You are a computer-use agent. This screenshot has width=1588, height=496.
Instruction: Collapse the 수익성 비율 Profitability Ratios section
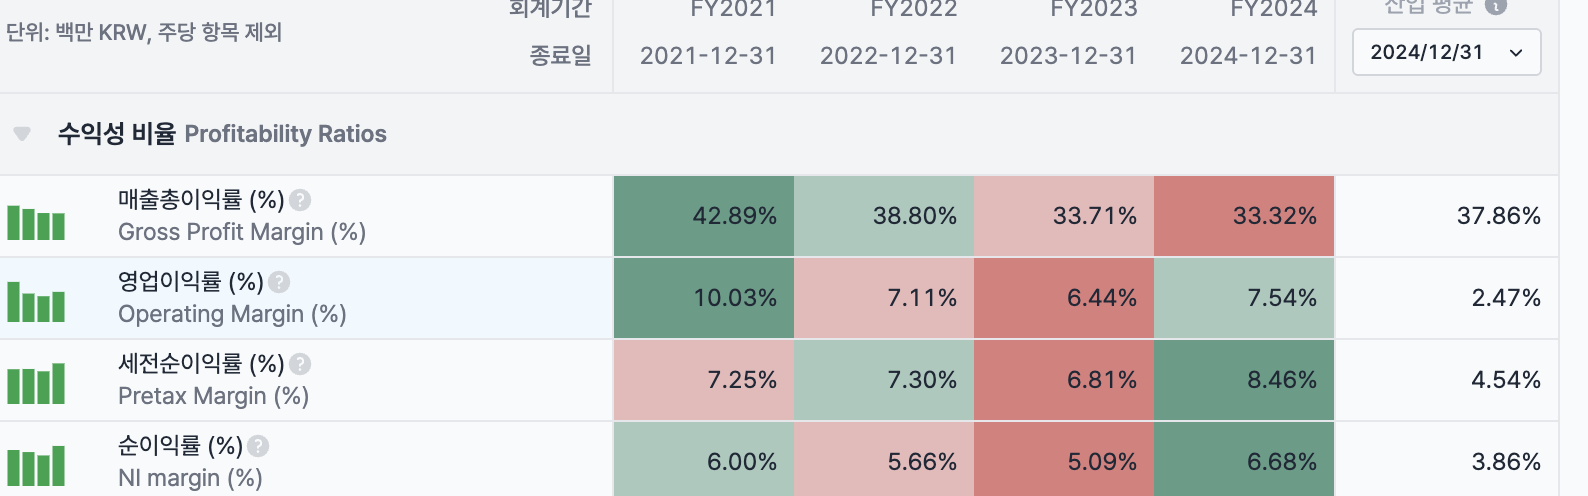pos(22,134)
